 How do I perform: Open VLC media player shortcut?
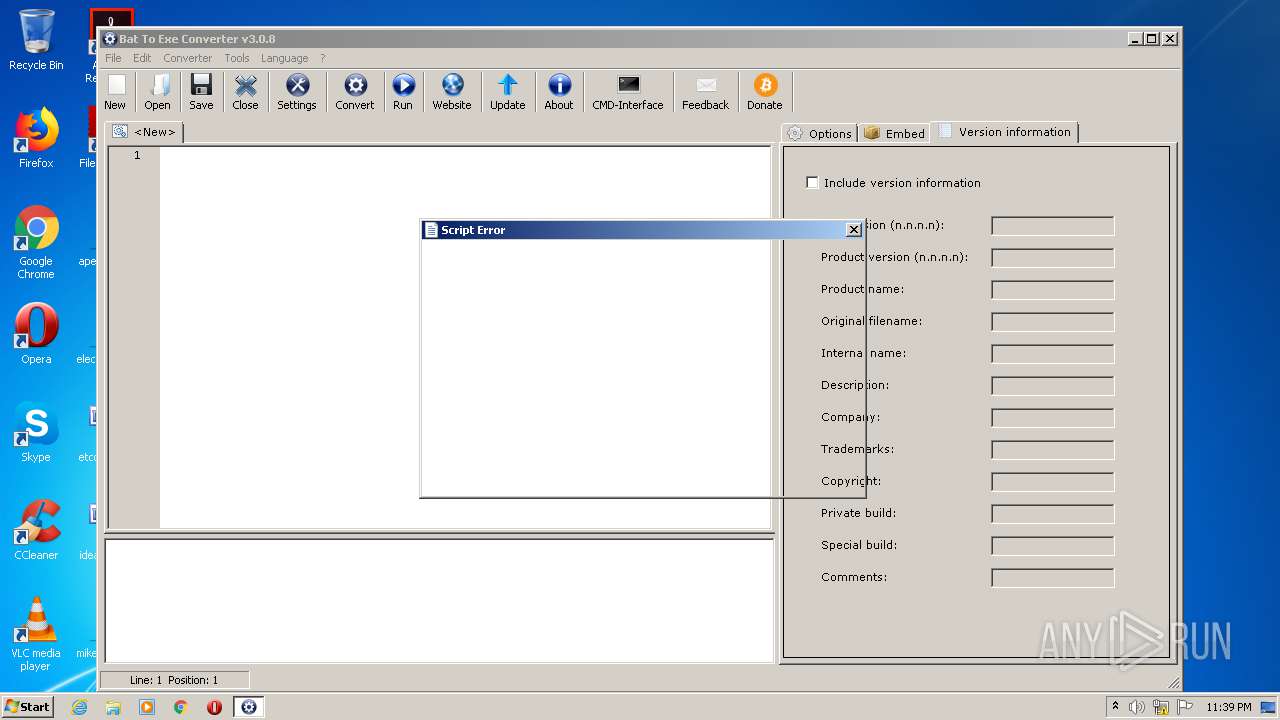coord(36,633)
